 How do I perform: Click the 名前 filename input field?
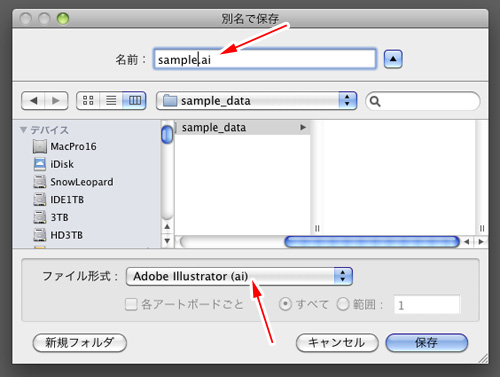tap(265, 59)
